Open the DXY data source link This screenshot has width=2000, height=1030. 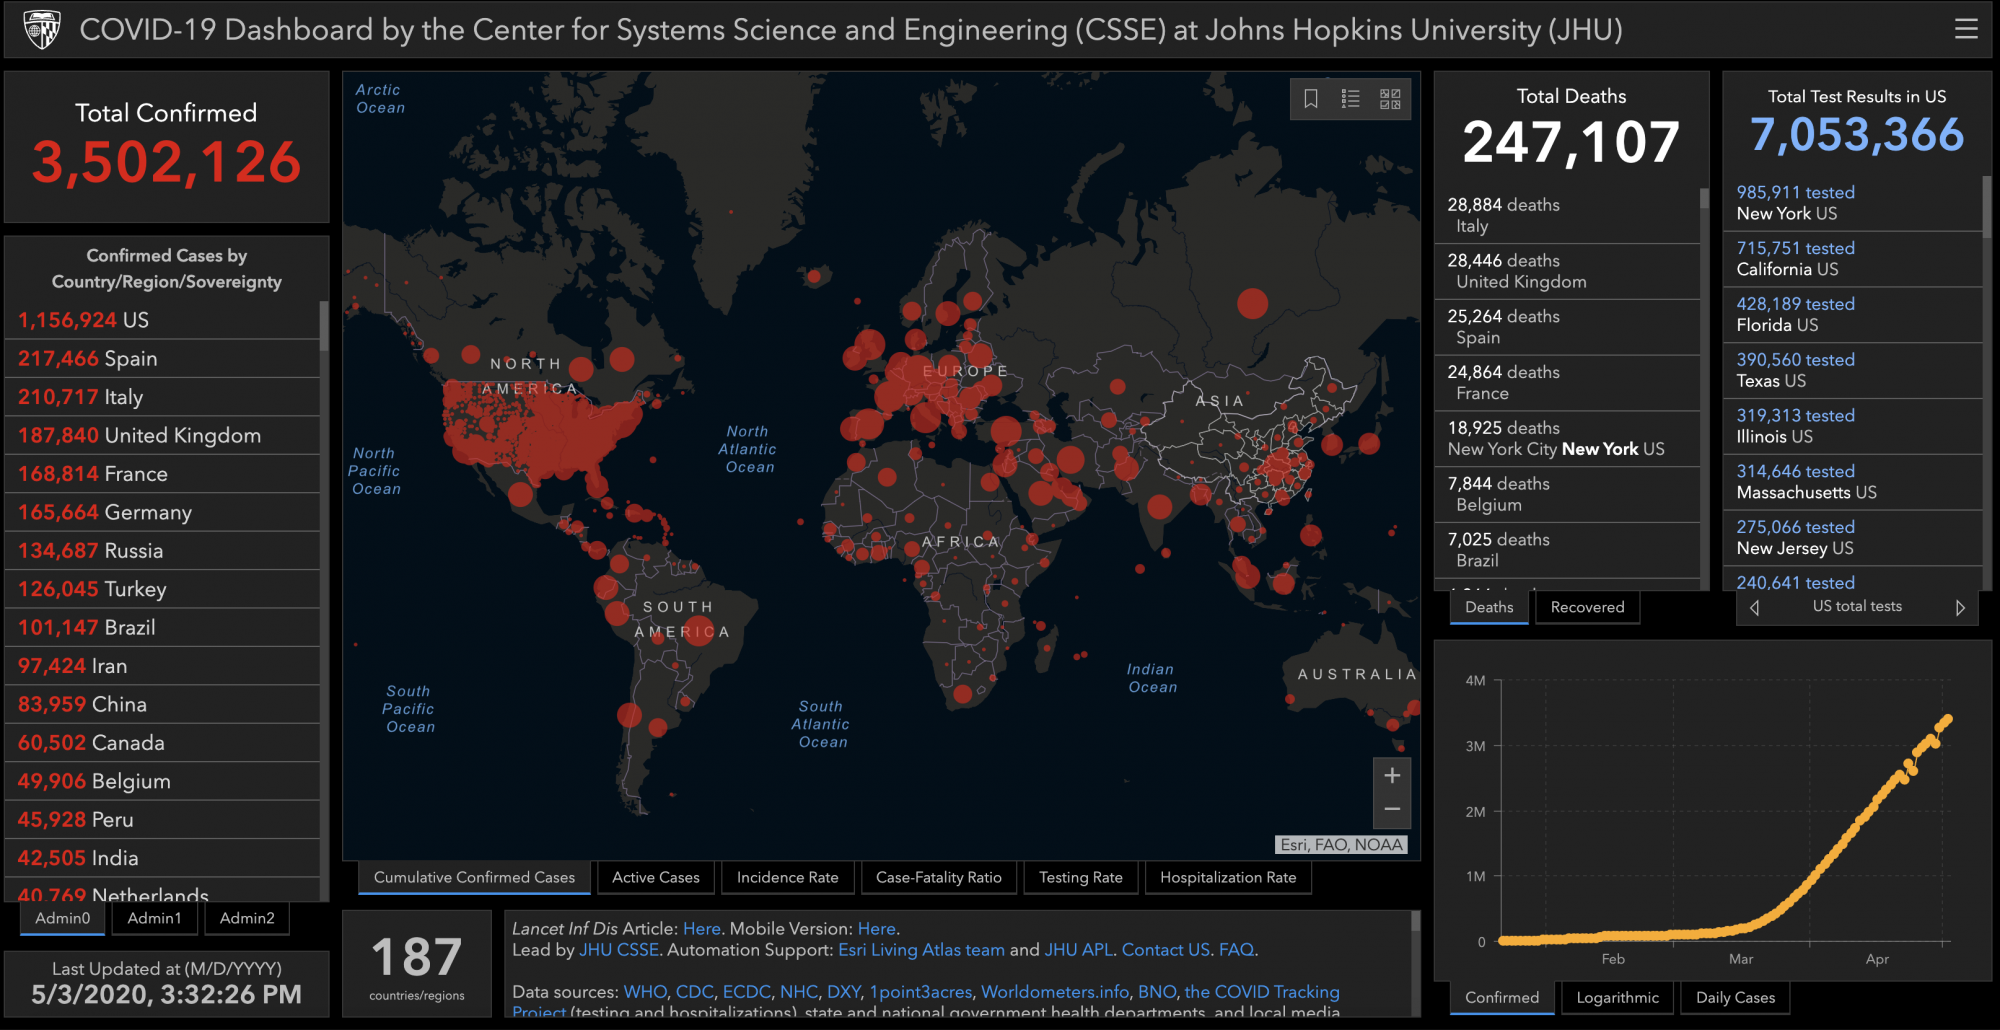tap(843, 991)
